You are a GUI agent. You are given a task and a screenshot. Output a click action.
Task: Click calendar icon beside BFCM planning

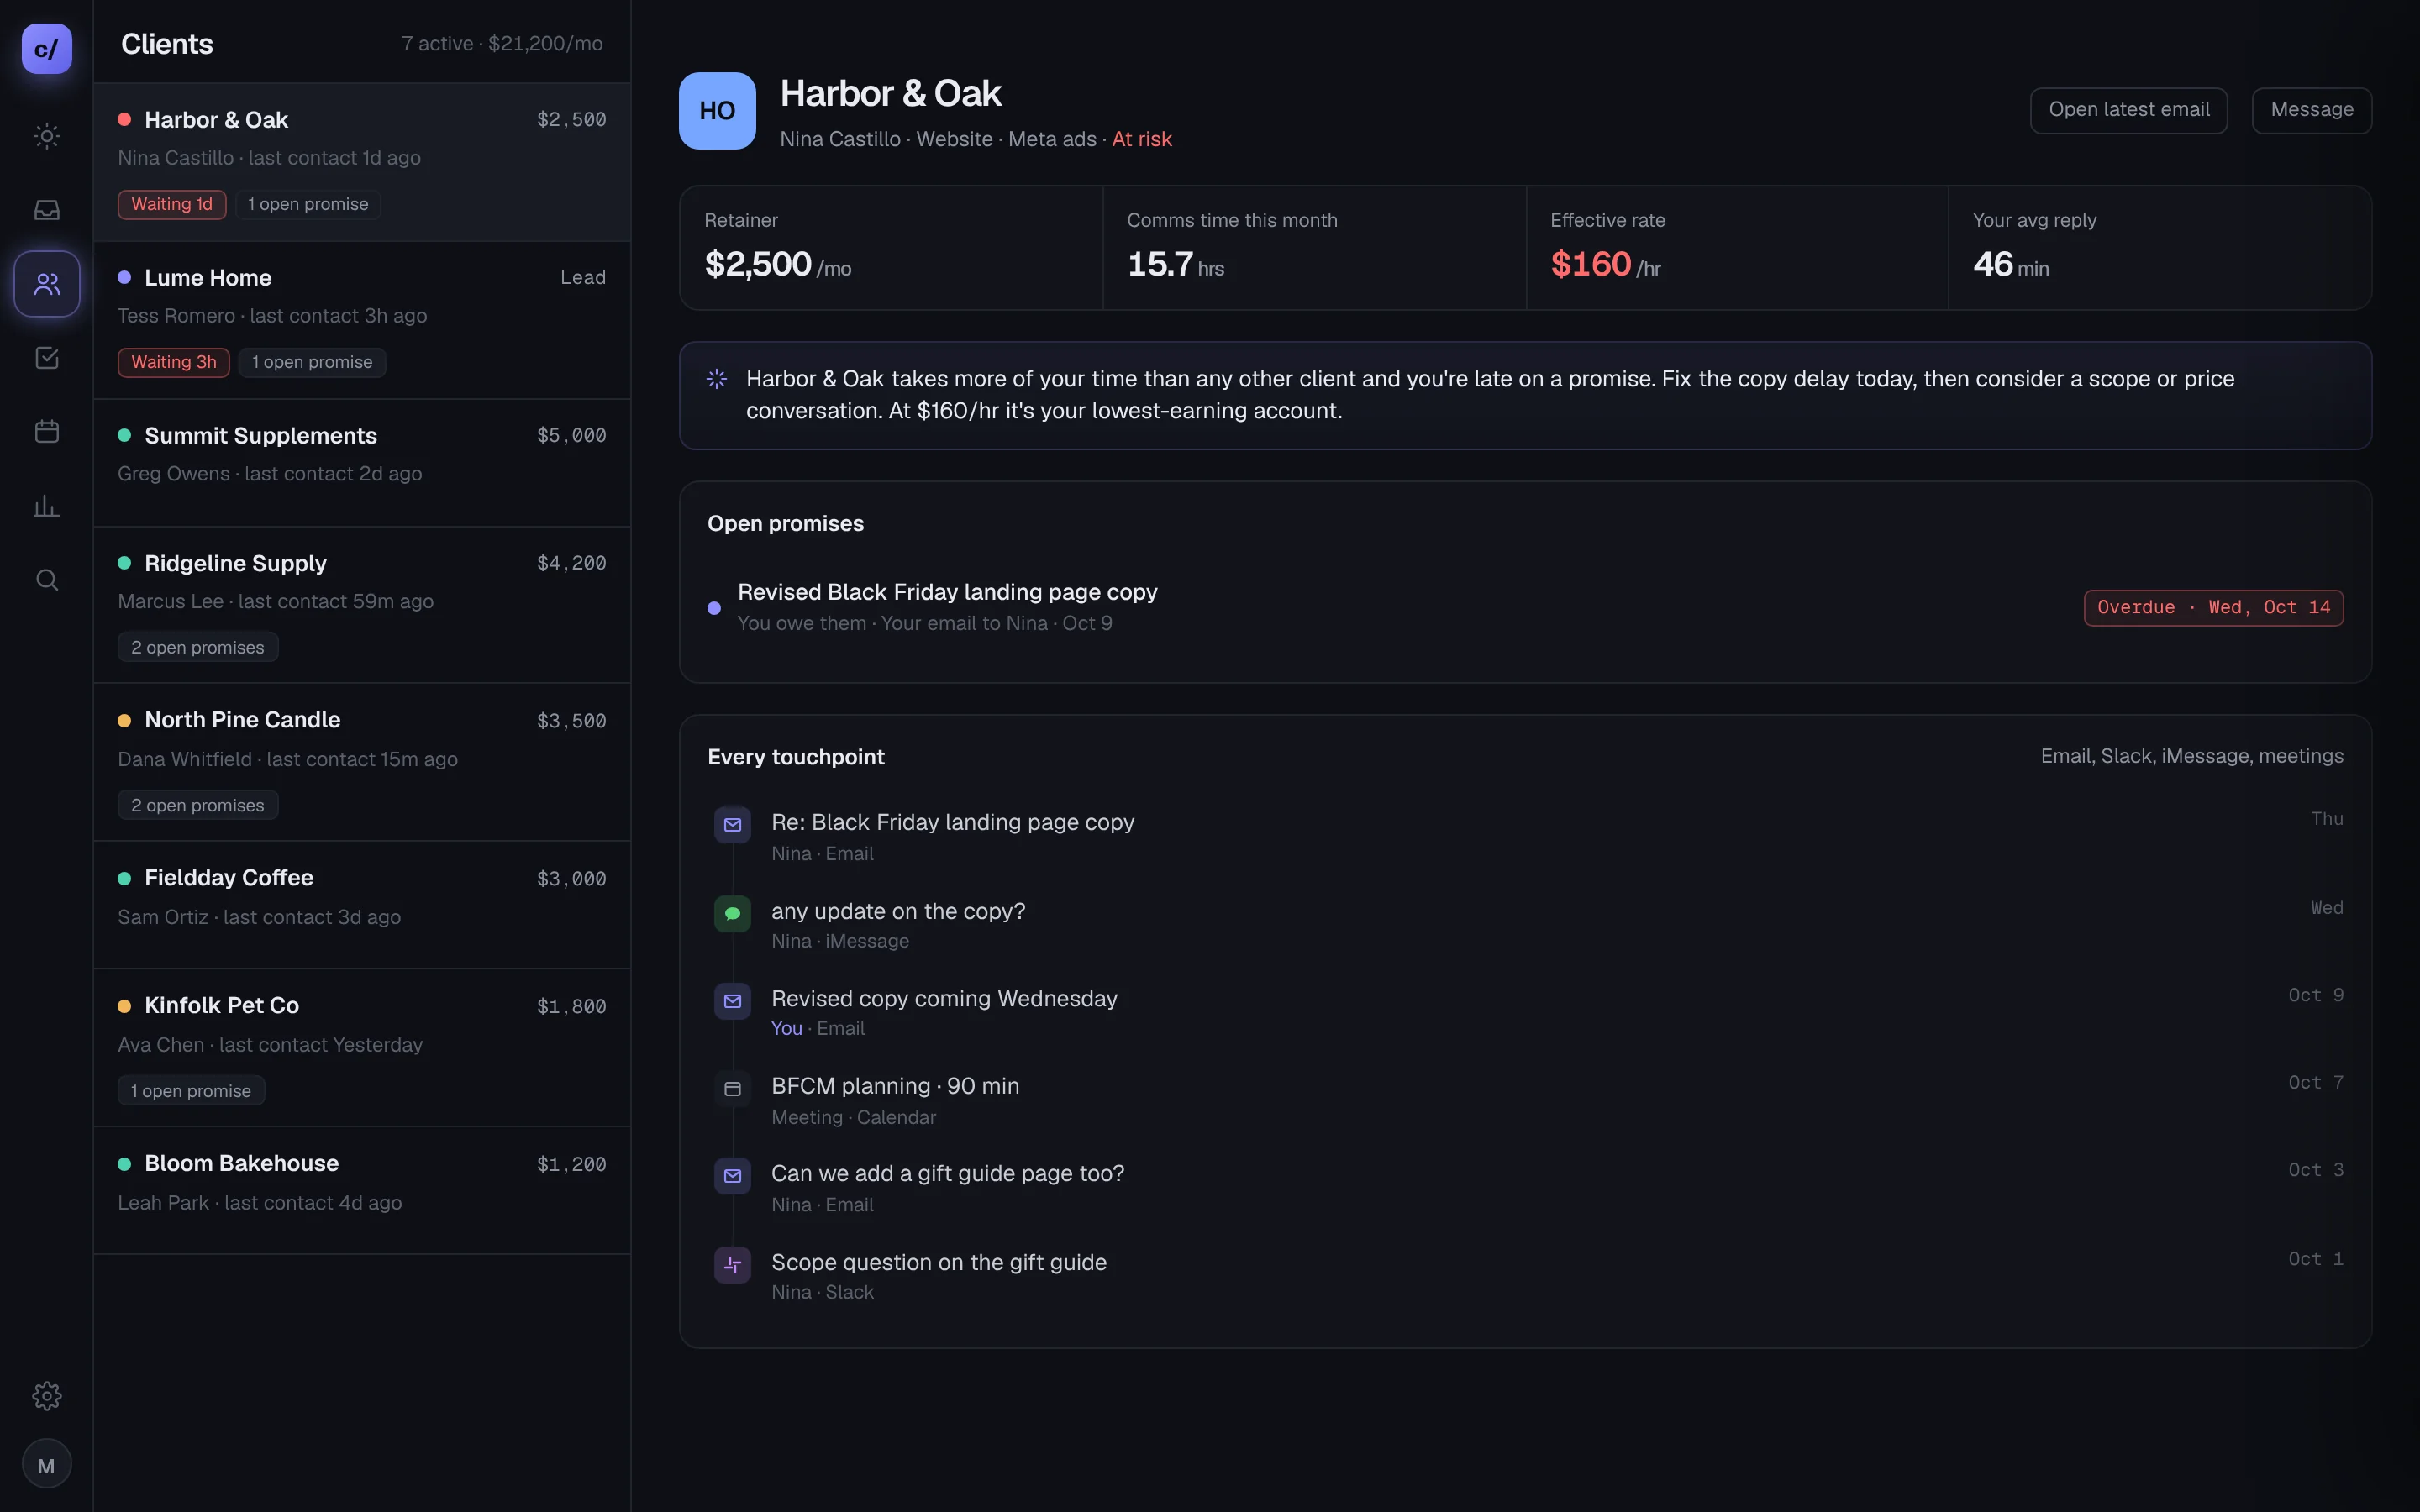tap(732, 1089)
